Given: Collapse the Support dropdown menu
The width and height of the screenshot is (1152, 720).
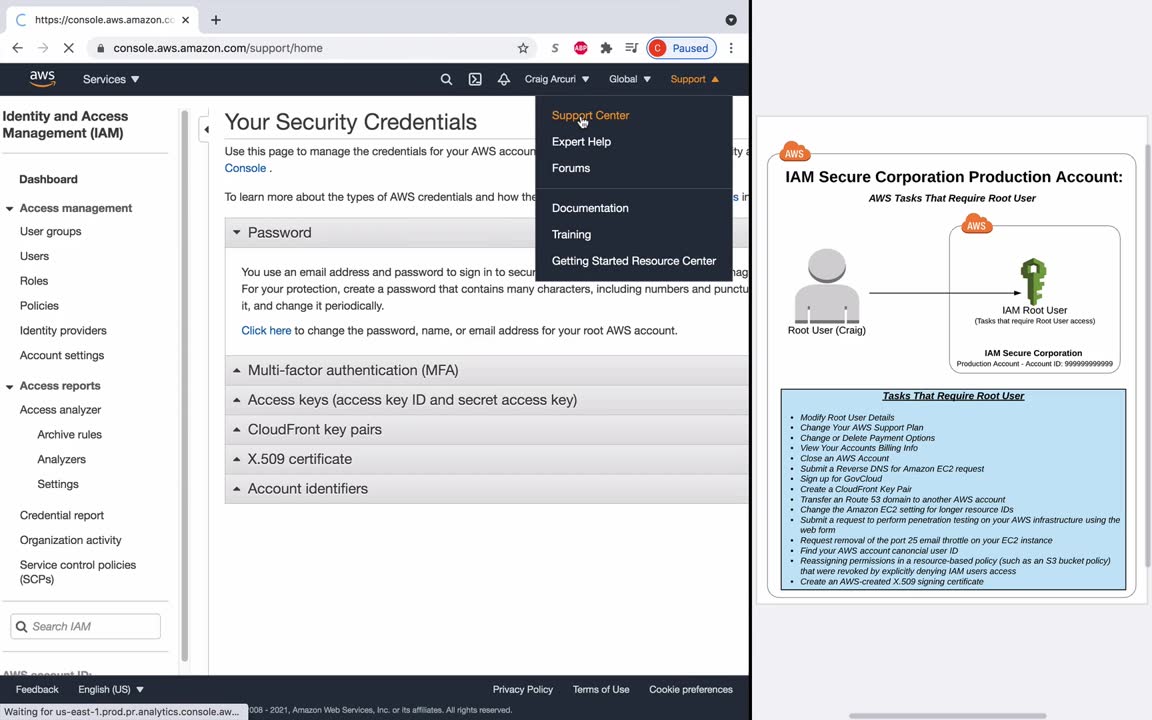Looking at the screenshot, I should (x=694, y=79).
